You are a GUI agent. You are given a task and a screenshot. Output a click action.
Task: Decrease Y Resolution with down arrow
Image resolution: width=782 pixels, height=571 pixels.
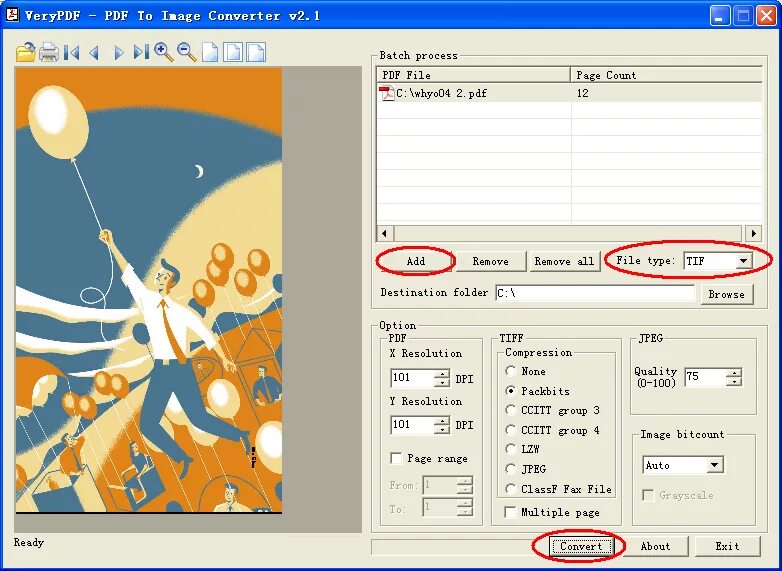tap(441, 429)
